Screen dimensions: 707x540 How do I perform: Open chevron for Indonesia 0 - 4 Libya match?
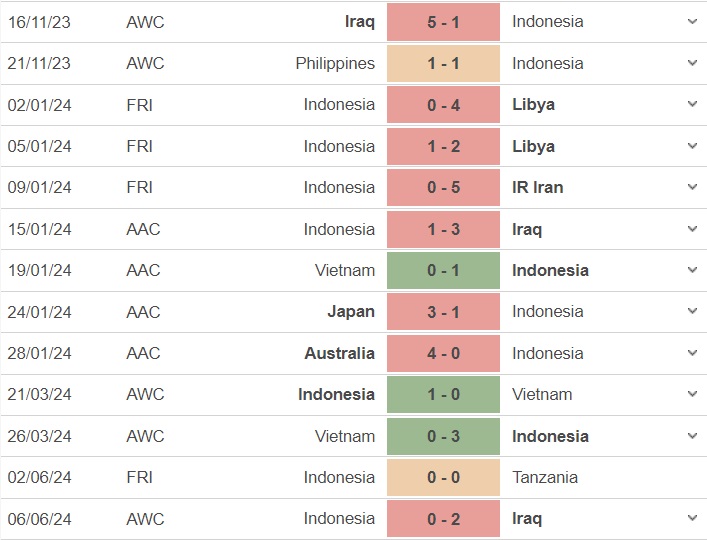[x=692, y=104]
